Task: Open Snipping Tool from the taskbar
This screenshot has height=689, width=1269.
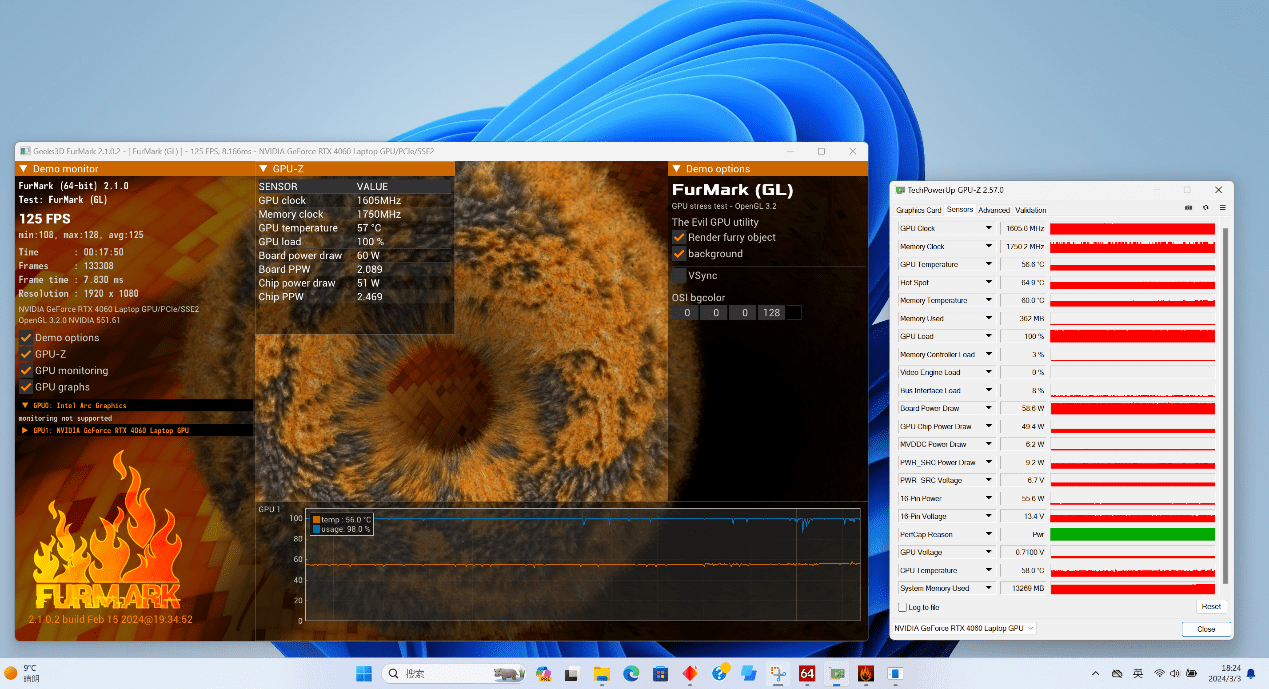Action: 777,674
